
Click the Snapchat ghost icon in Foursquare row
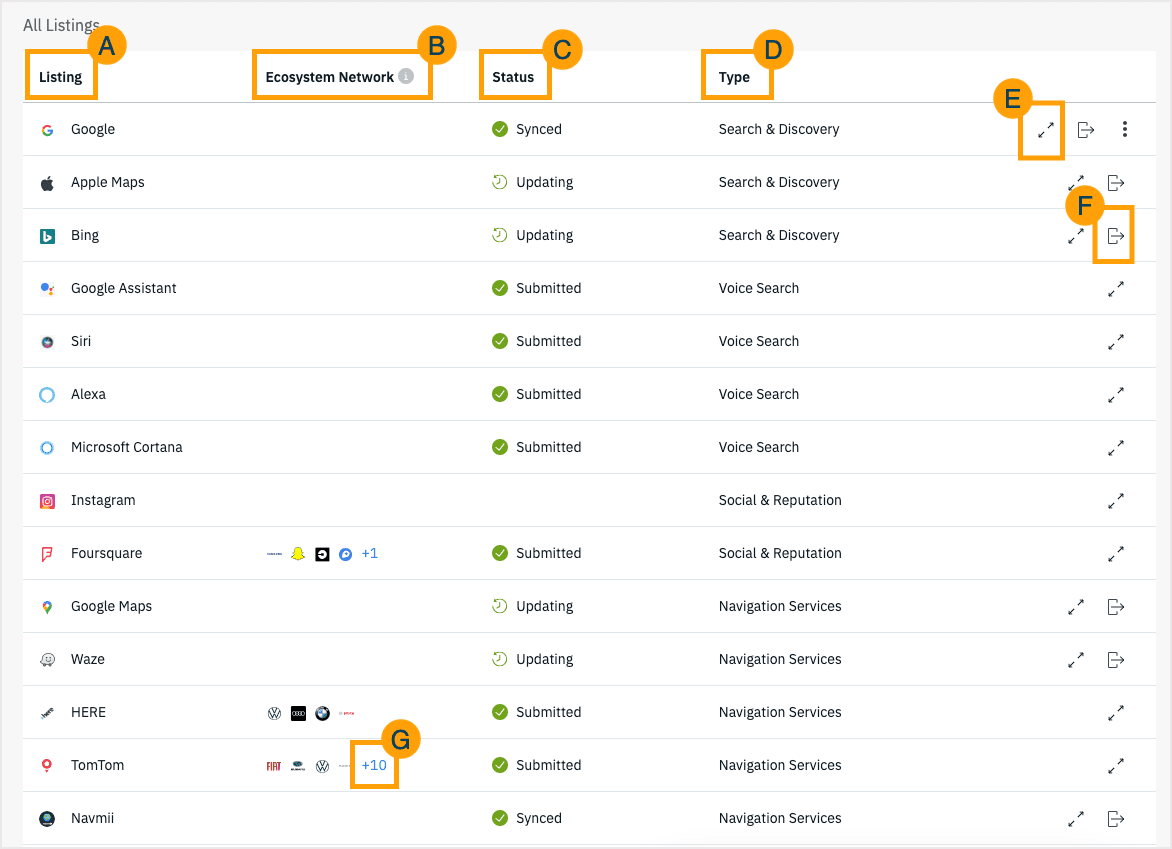coord(298,554)
